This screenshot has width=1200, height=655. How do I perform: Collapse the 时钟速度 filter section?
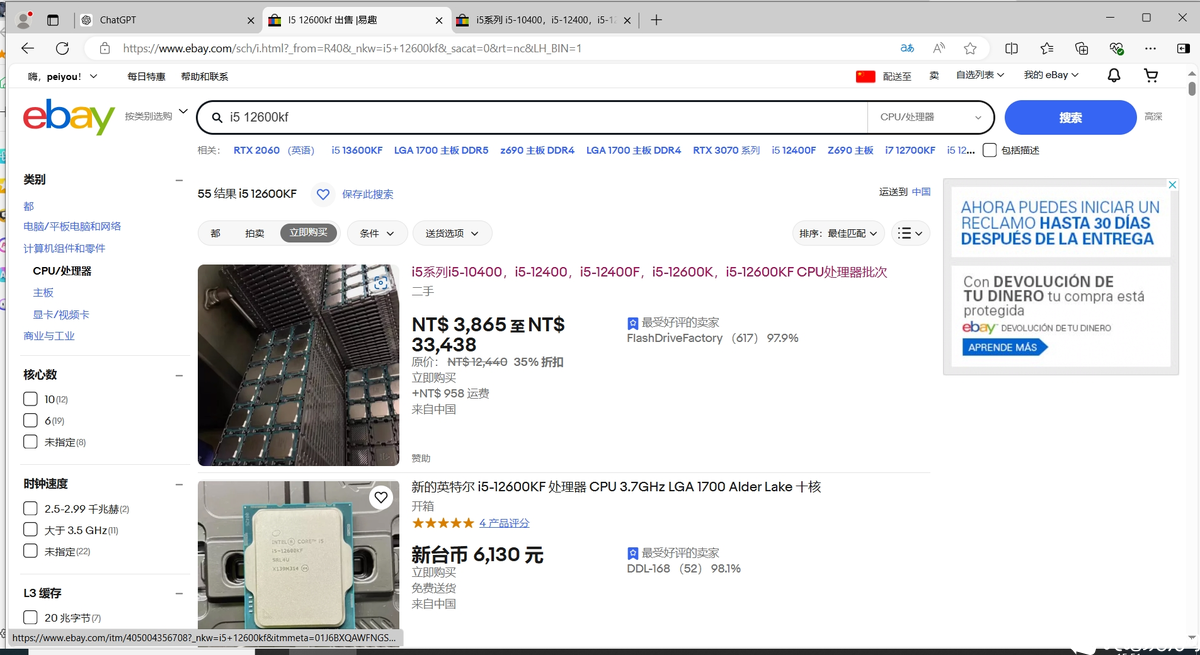tap(179, 484)
